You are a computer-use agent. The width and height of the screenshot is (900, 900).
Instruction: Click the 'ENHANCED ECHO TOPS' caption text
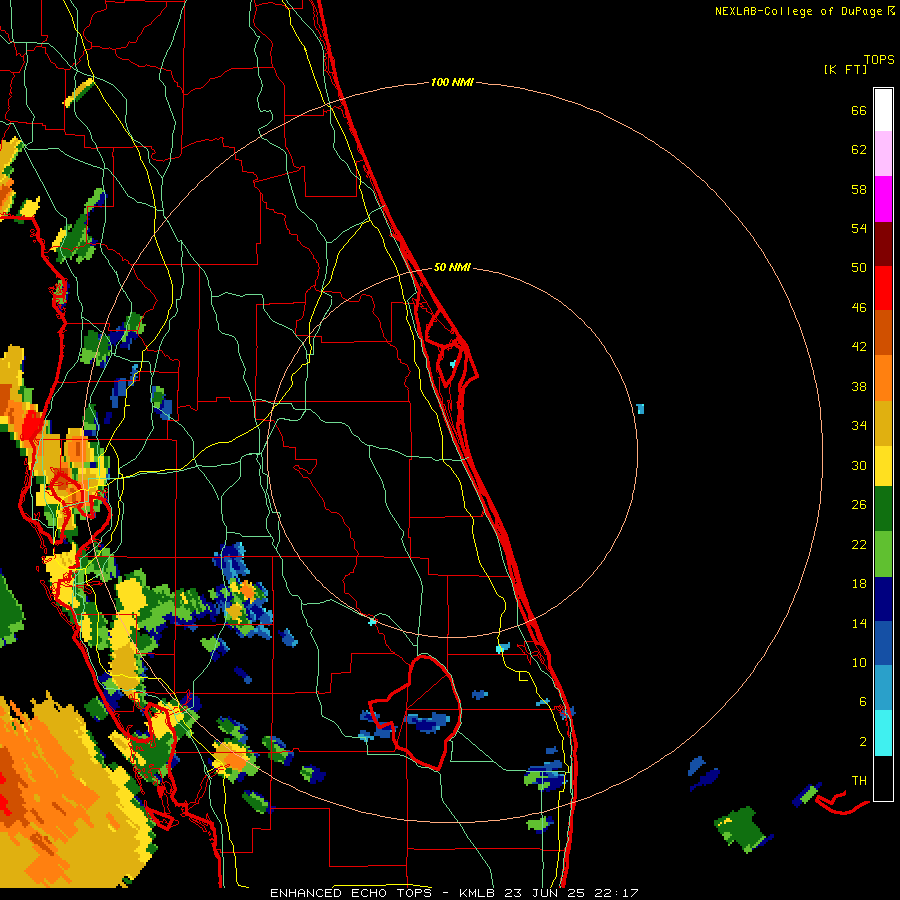(x=351, y=893)
